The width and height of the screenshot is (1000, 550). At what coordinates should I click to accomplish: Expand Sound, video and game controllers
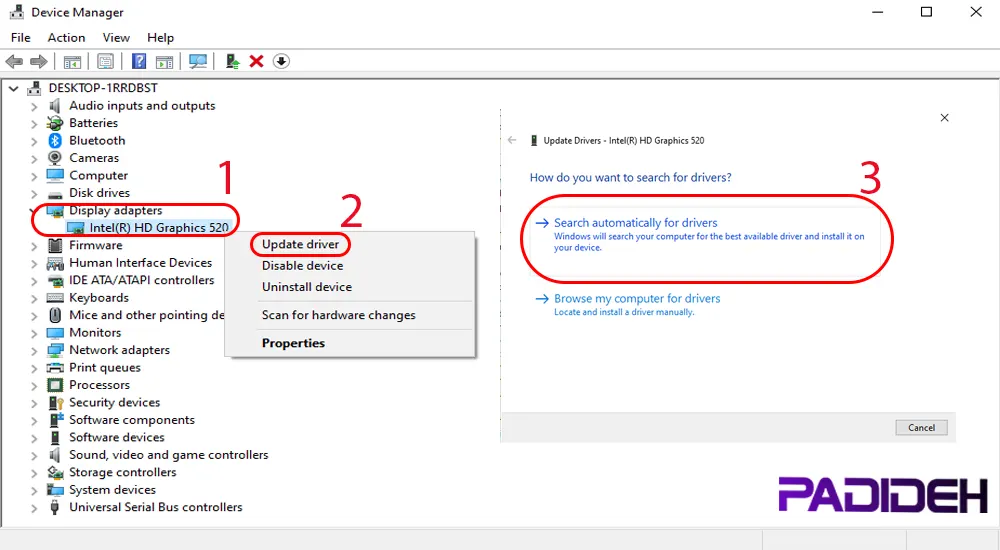pyautogui.click(x=34, y=455)
